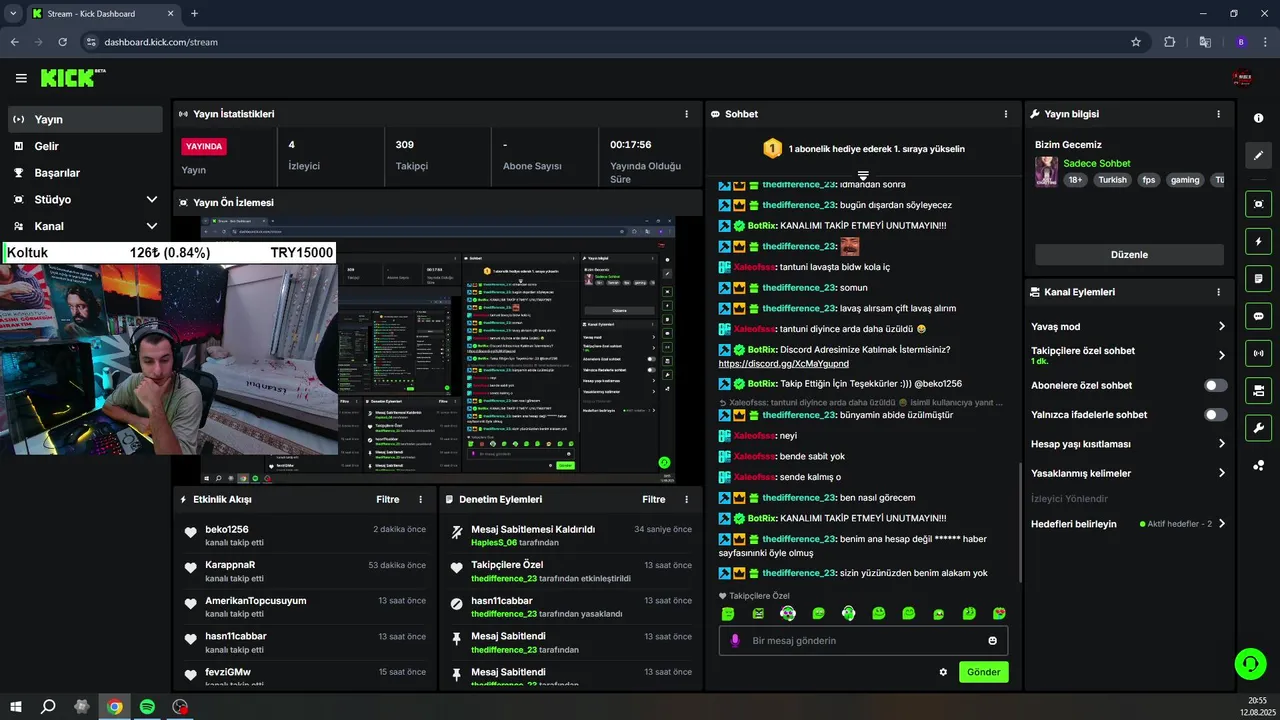Image resolution: width=1280 pixels, height=720 pixels.
Task: Open the note page sidebar icon
Action: (x=1258, y=278)
